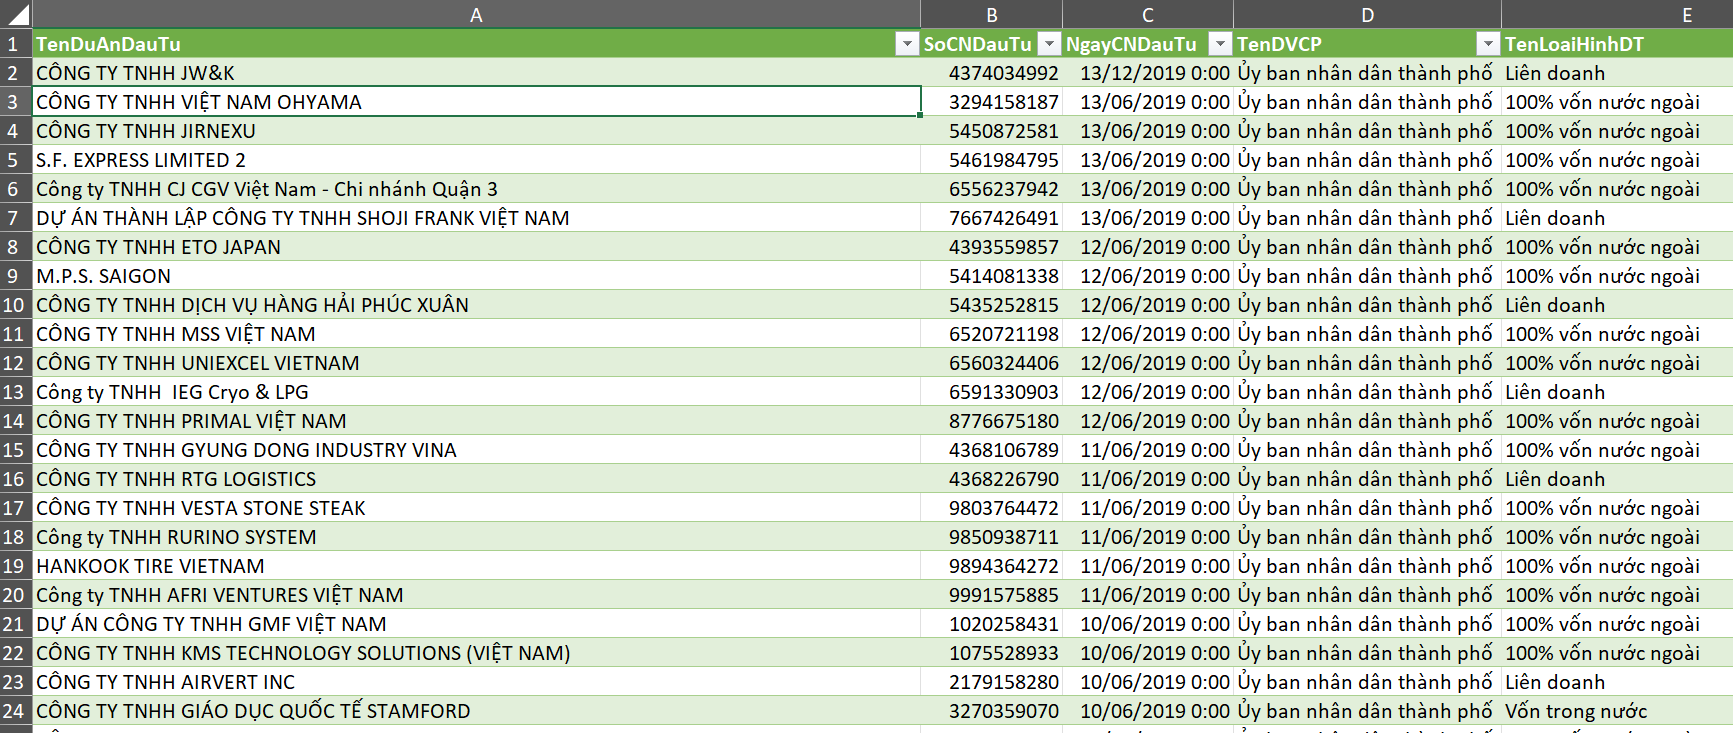Viewport: 1733px width, 733px height.
Task: Click the Select All corner triangle
Action: 16,14
